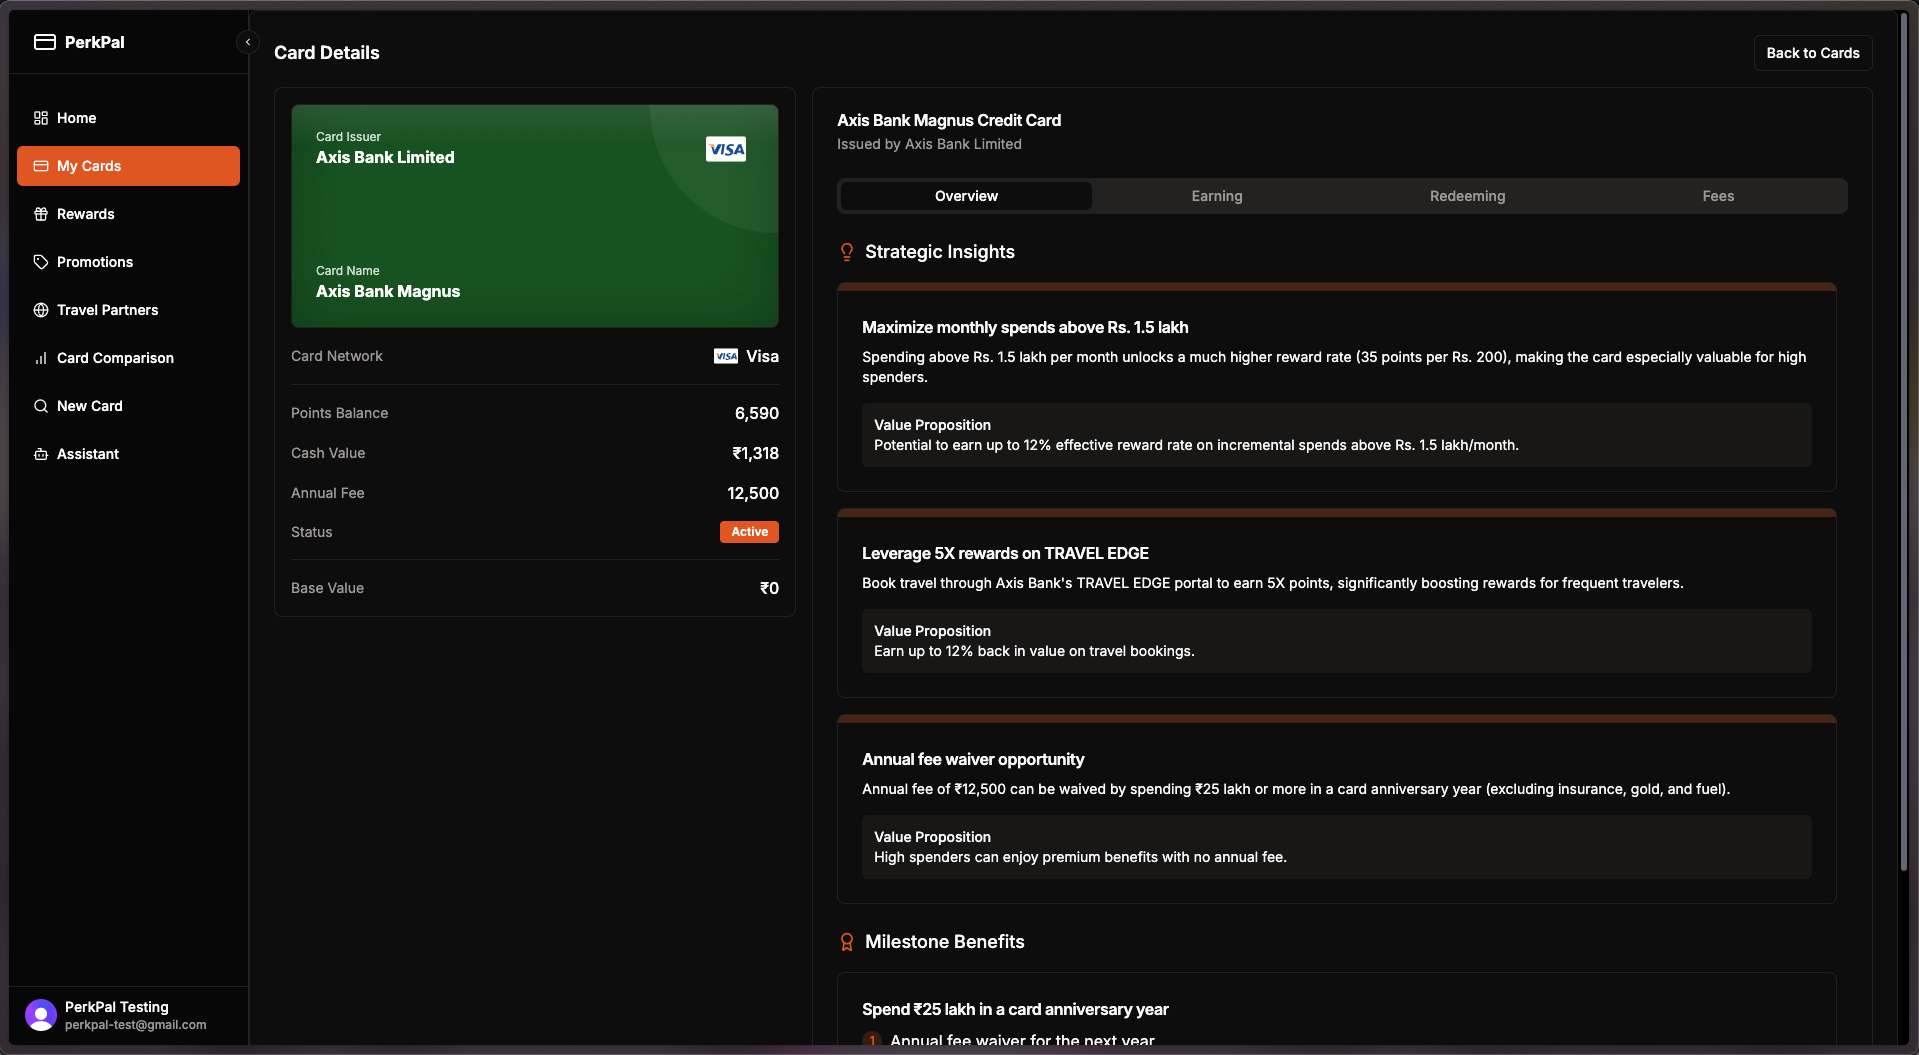The image size is (1919, 1055).
Task: Click the Strategic Insights lightbulb icon
Action: (847, 252)
